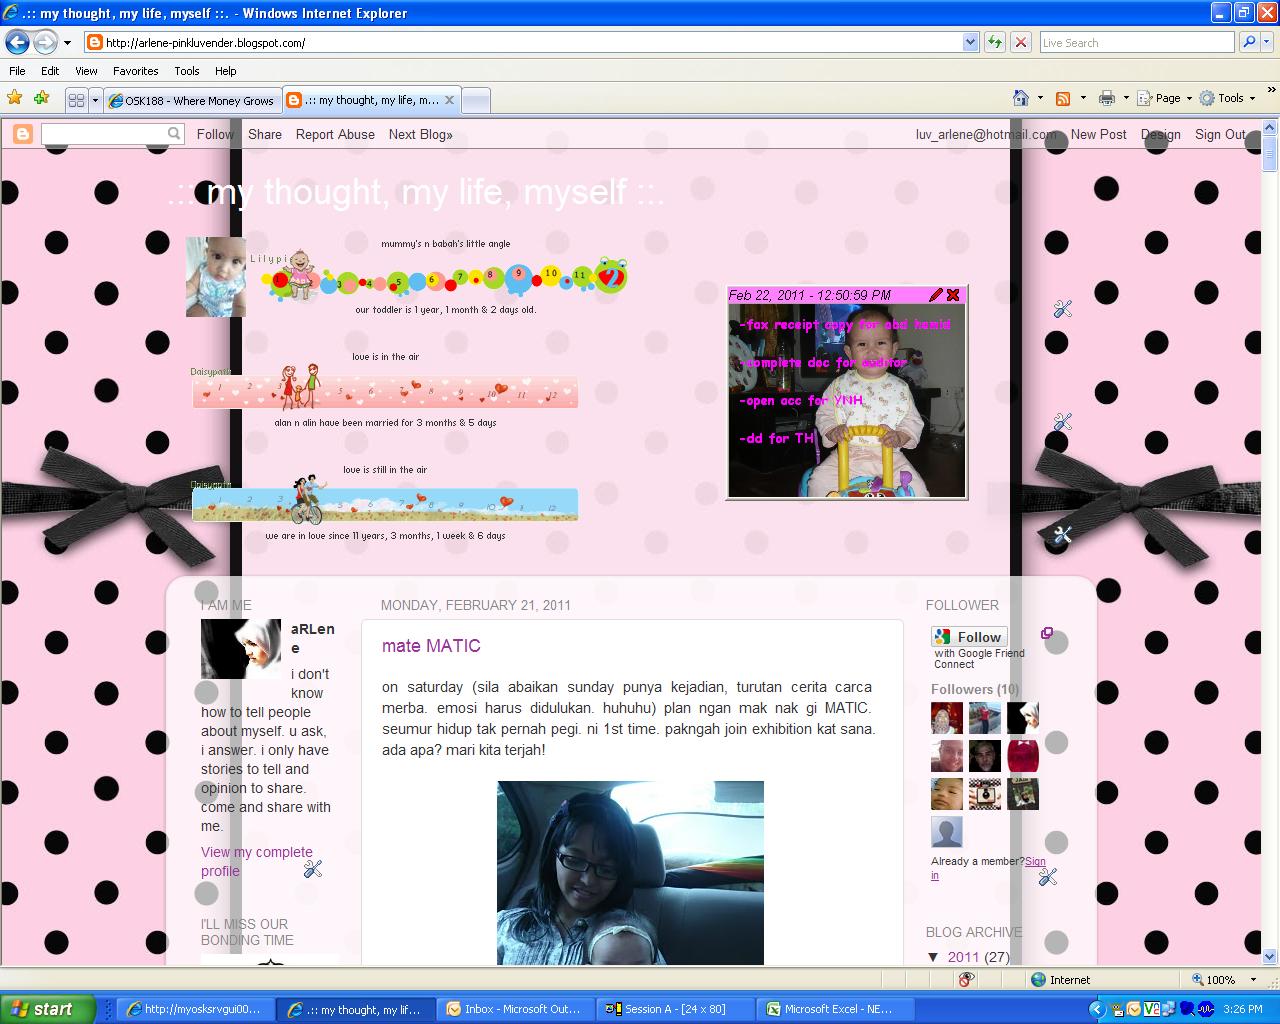
Task: Close the sticky note with red X
Action: pyautogui.click(x=953, y=295)
